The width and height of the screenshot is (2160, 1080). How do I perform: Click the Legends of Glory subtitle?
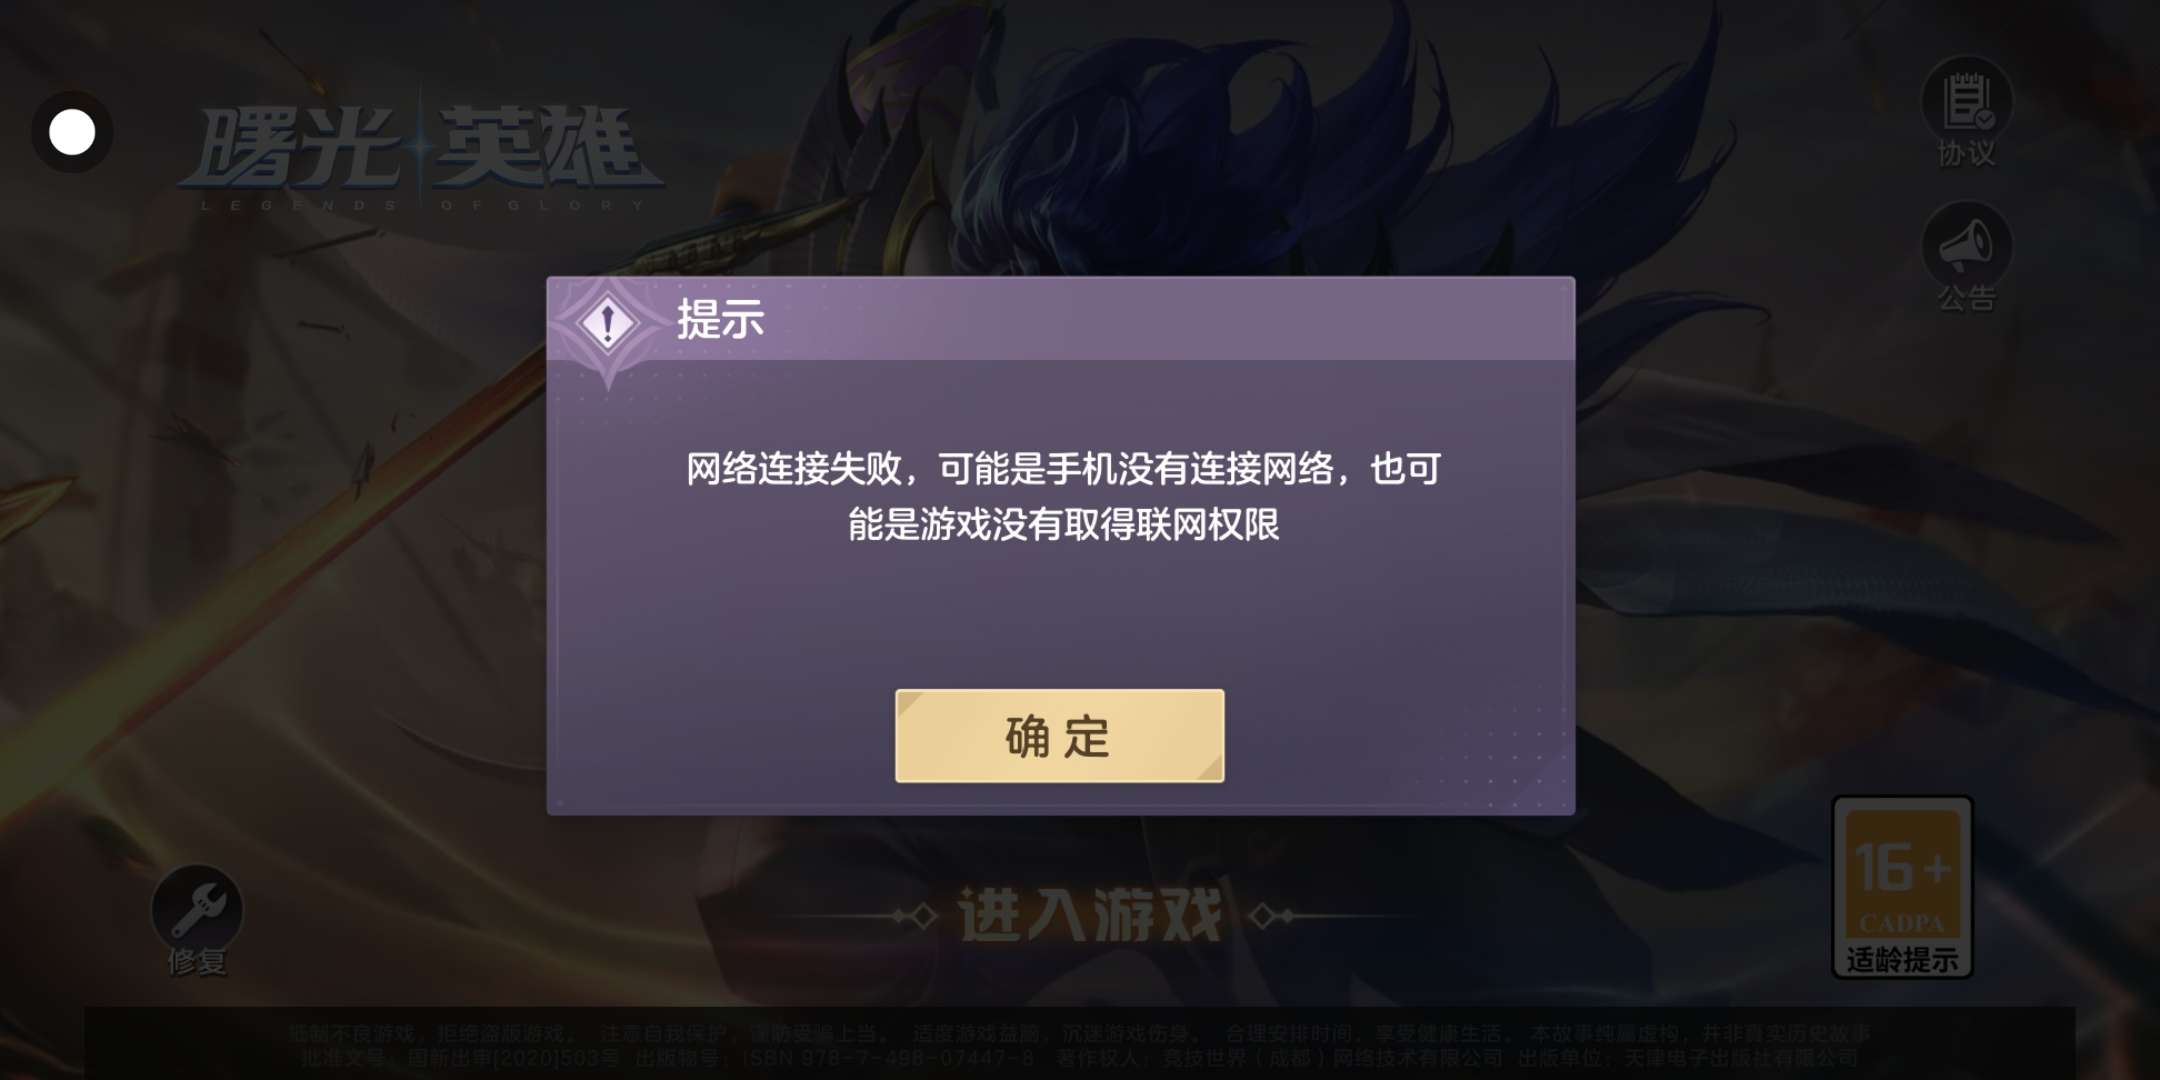click(422, 205)
